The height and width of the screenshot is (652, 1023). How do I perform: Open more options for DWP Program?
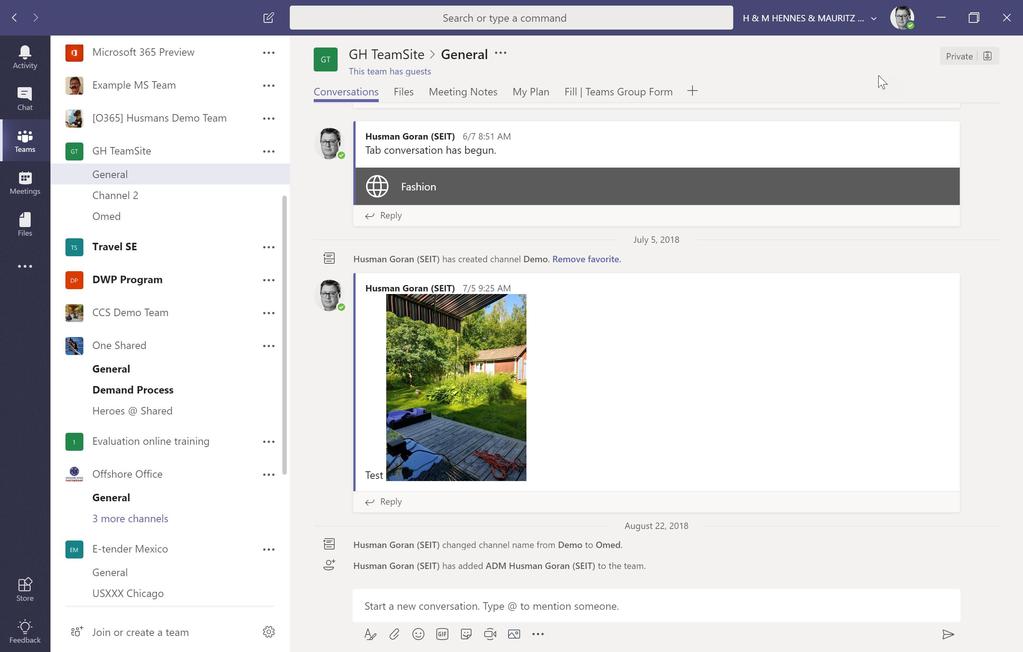coord(269,279)
